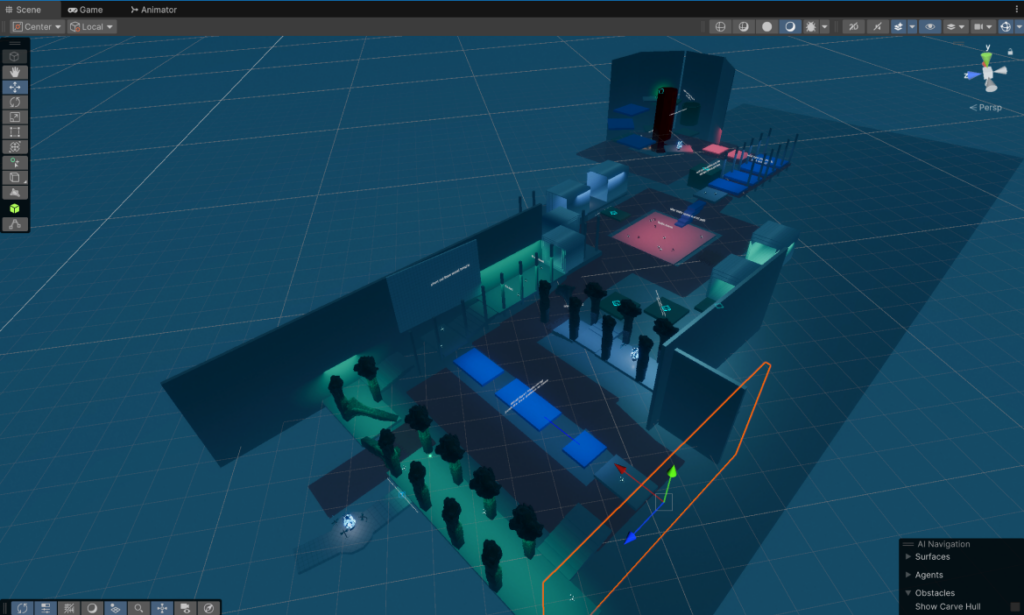
Task: Switch to Wireframe draw mode
Action: [x=720, y=27]
